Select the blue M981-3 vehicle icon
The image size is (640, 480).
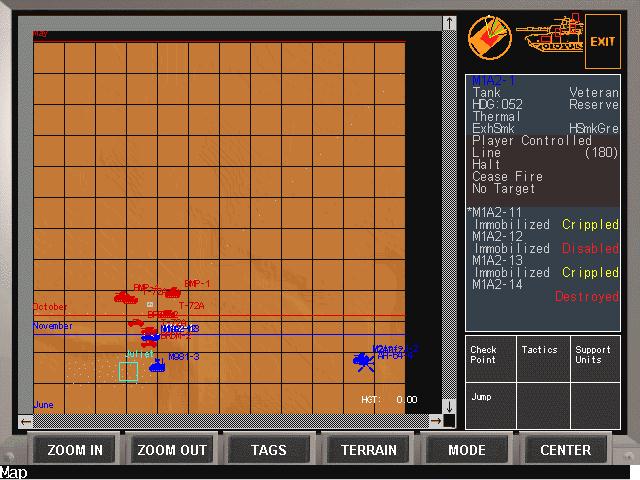157,365
